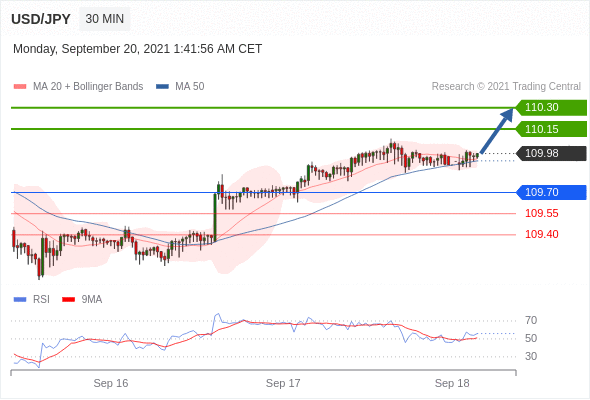The width and height of the screenshot is (590, 400).
Task: Click the 30 MIN timeframe badge
Action: pyautogui.click(x=105, y=19)
